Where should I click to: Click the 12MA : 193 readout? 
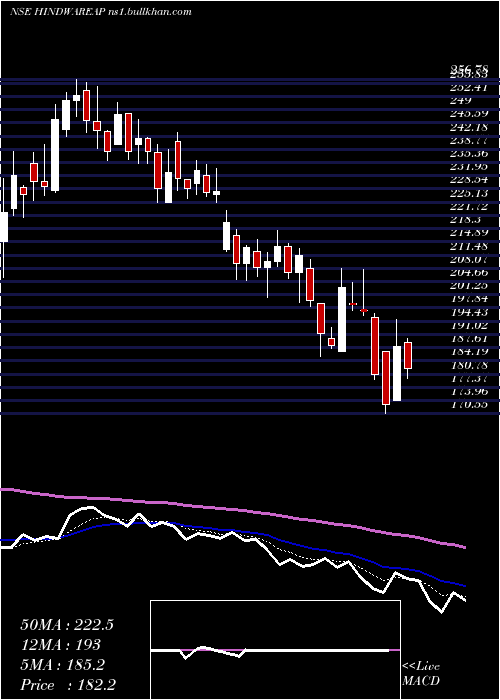pos(60,645)
